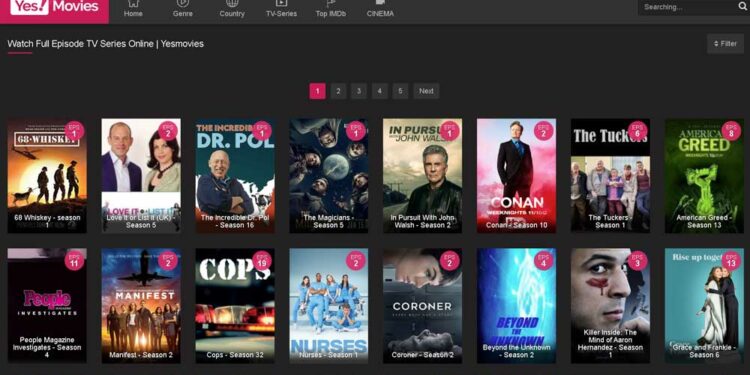Click the search magnifier icon
The height and width of the screenshot is (375, 750).
742,7
